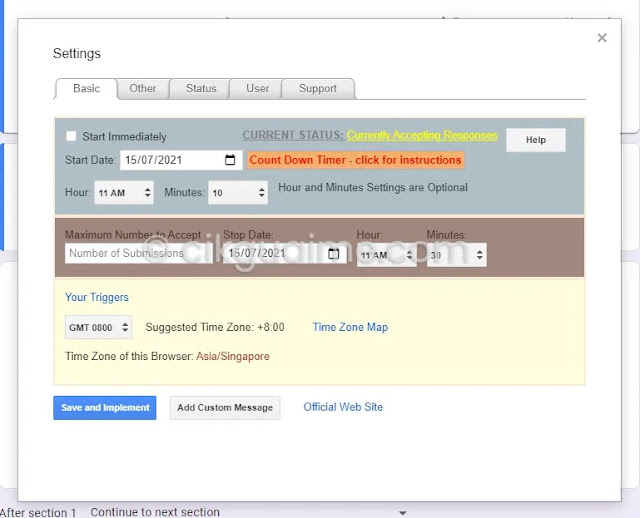Open the stop Hour dropdown
Screen dimensions: 640x518
[x=386, y=255]
